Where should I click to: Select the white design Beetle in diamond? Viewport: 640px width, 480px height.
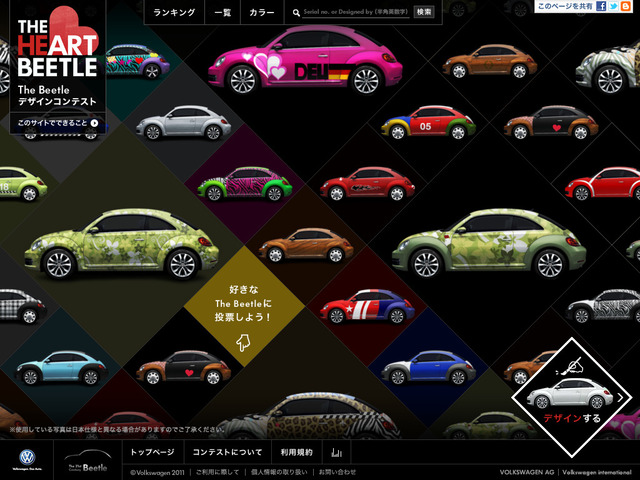click(x=569, y=393)
